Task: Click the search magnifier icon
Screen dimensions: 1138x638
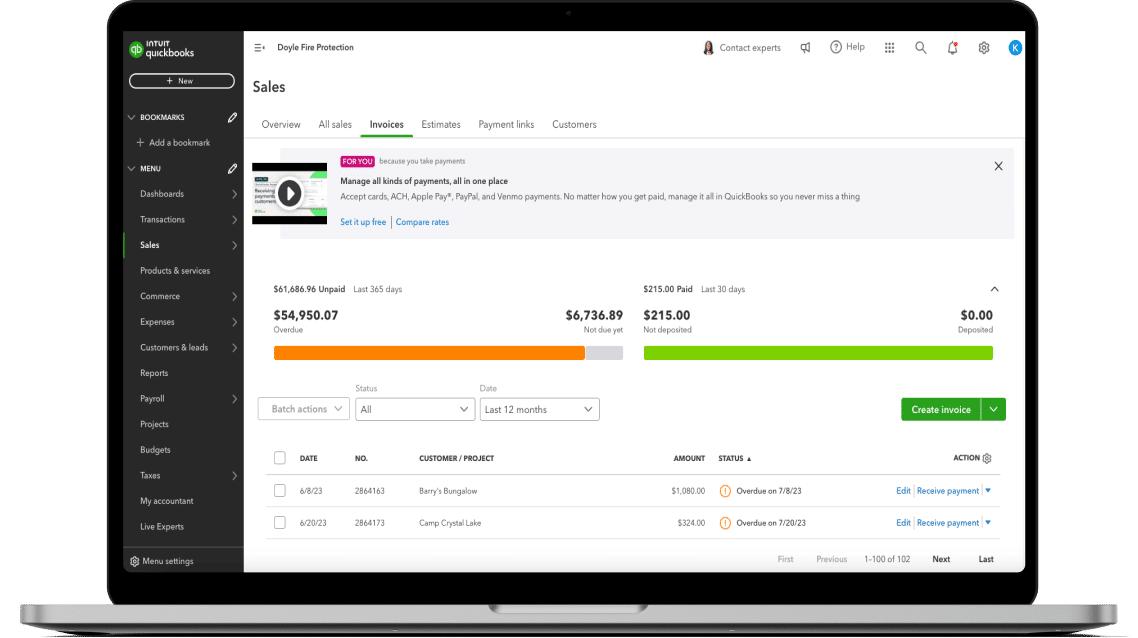Action: tap(921, 48)
